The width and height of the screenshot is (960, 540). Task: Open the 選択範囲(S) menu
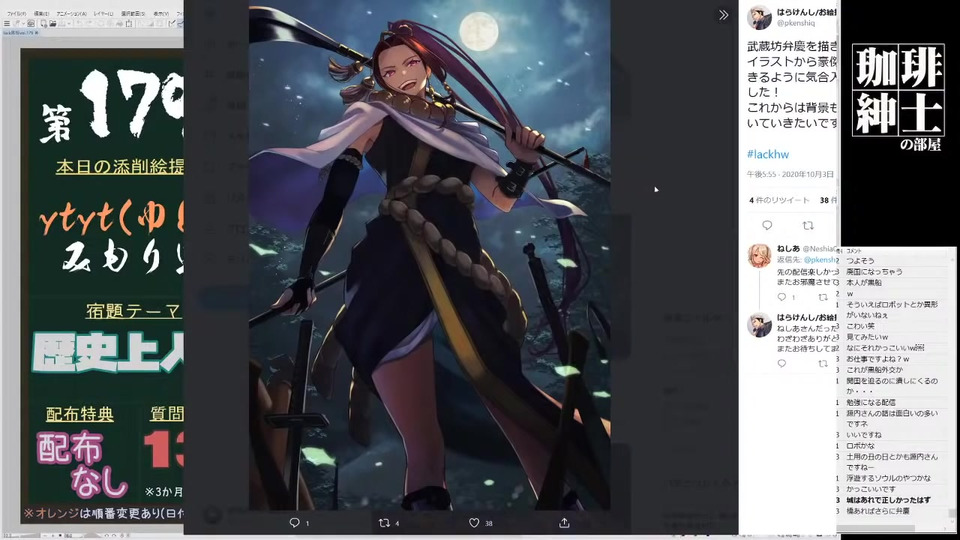click(133, 13)
